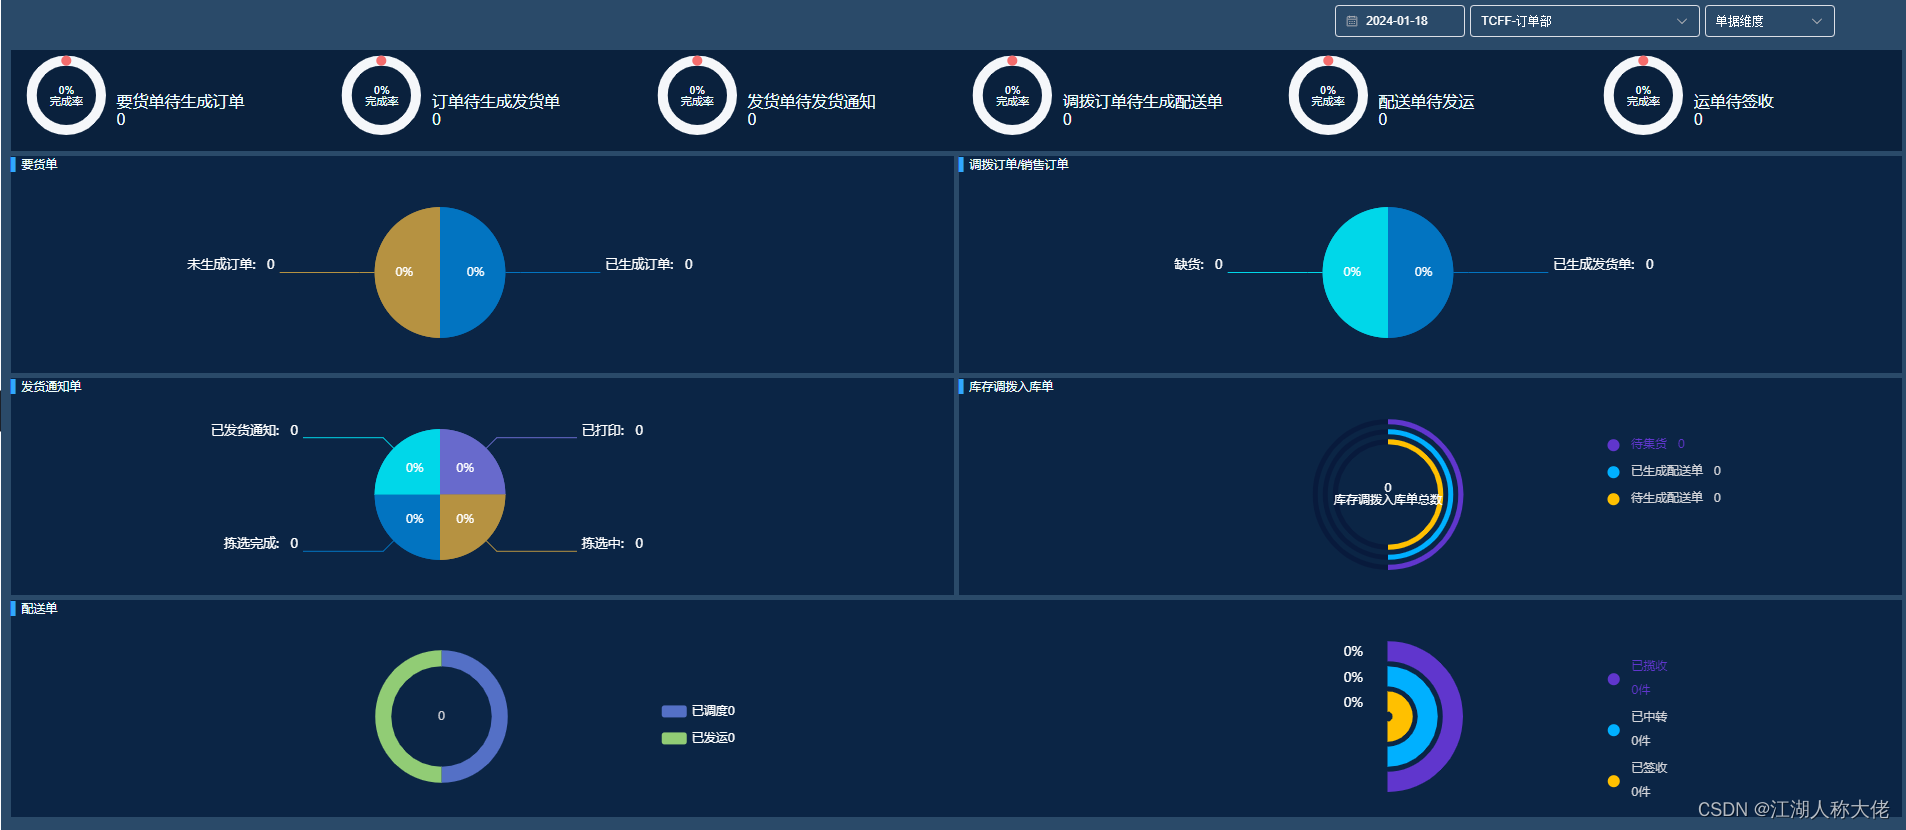Click the calendar icon in the date field
The width and height of the screenshot is (1906, 830).
[x=1352, y=21]
